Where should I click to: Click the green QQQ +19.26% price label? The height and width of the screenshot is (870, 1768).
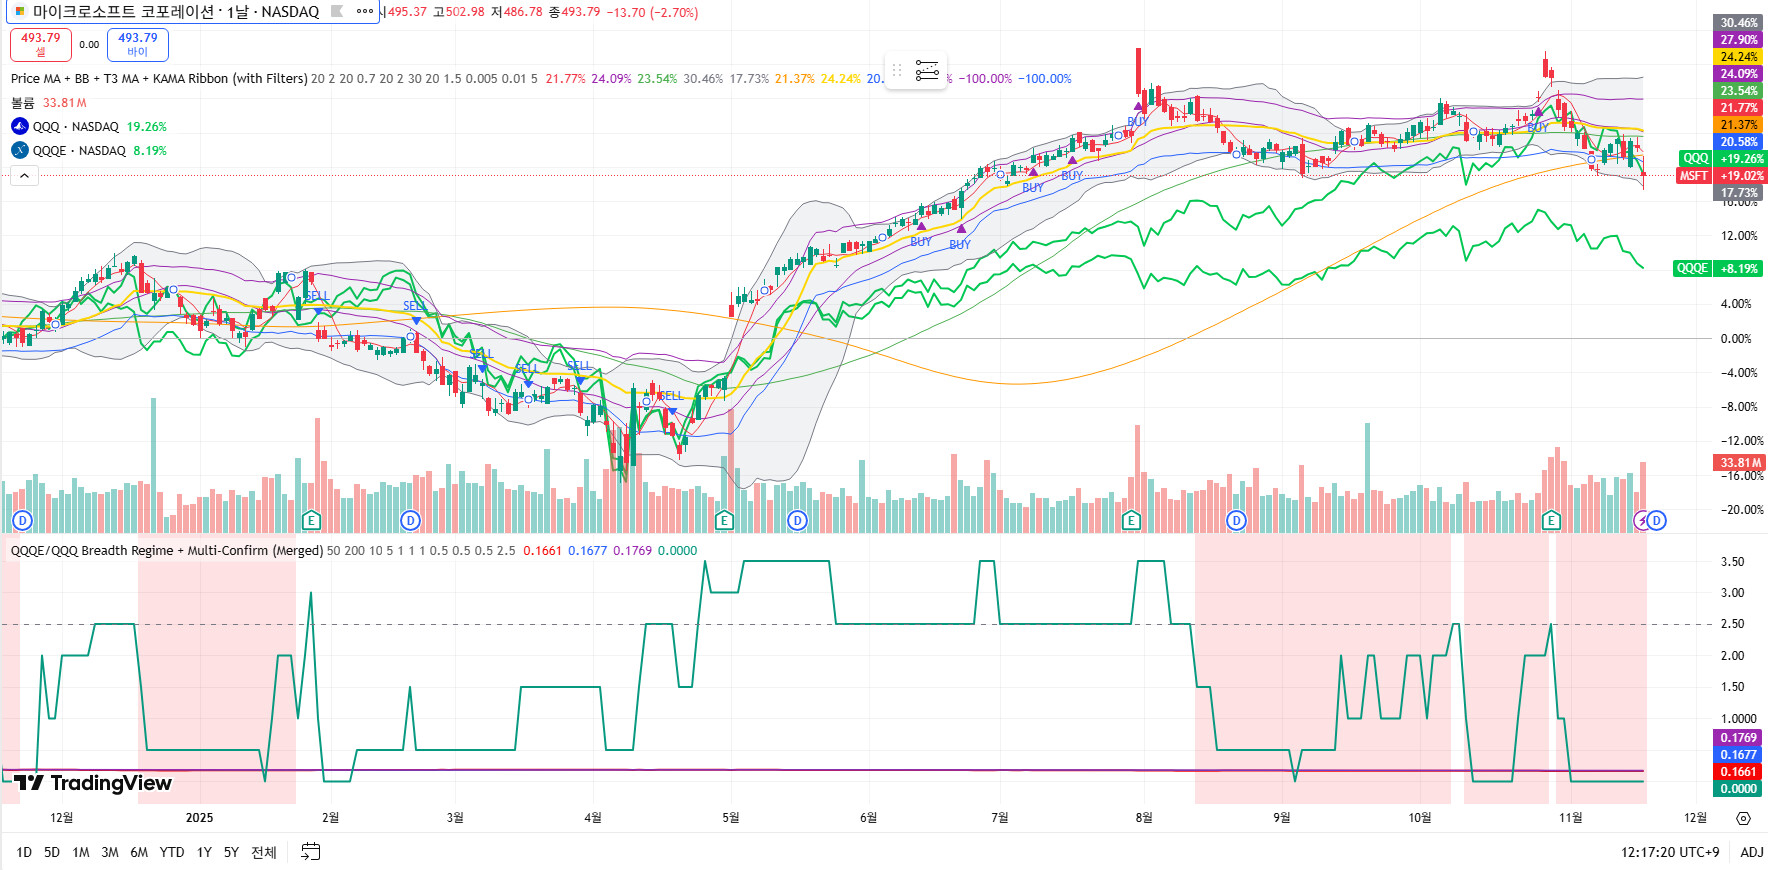1723,158
